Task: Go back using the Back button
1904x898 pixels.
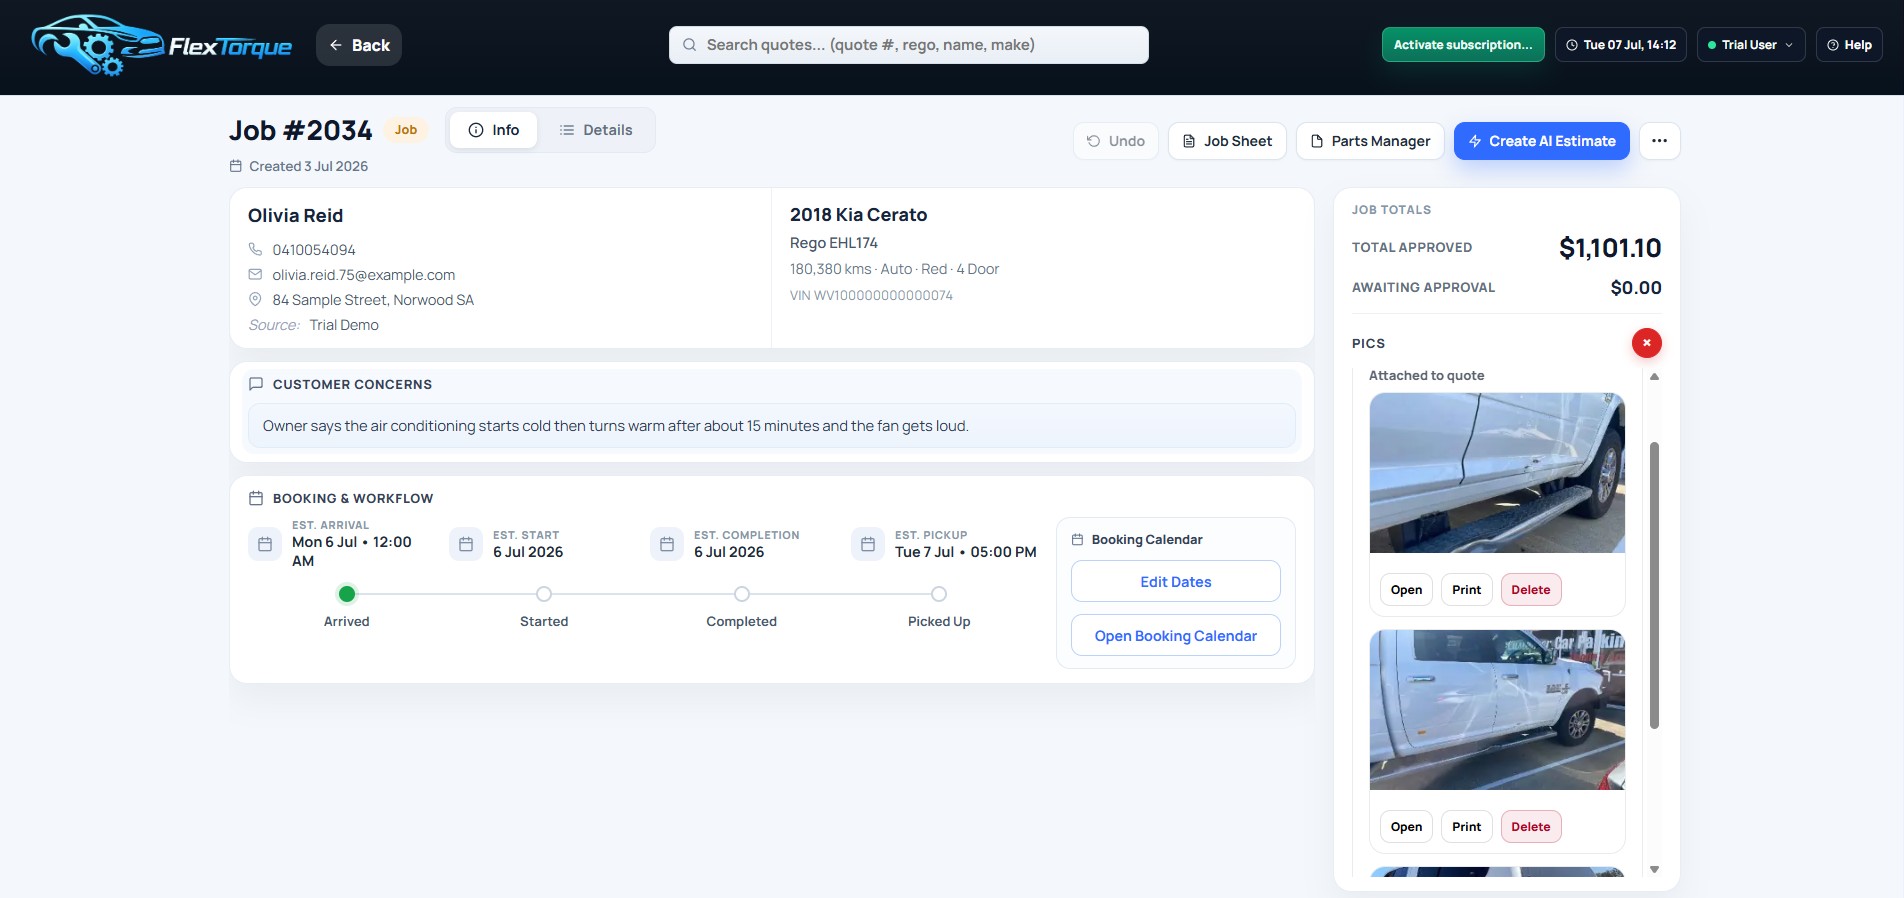Action: click(359, 45)
